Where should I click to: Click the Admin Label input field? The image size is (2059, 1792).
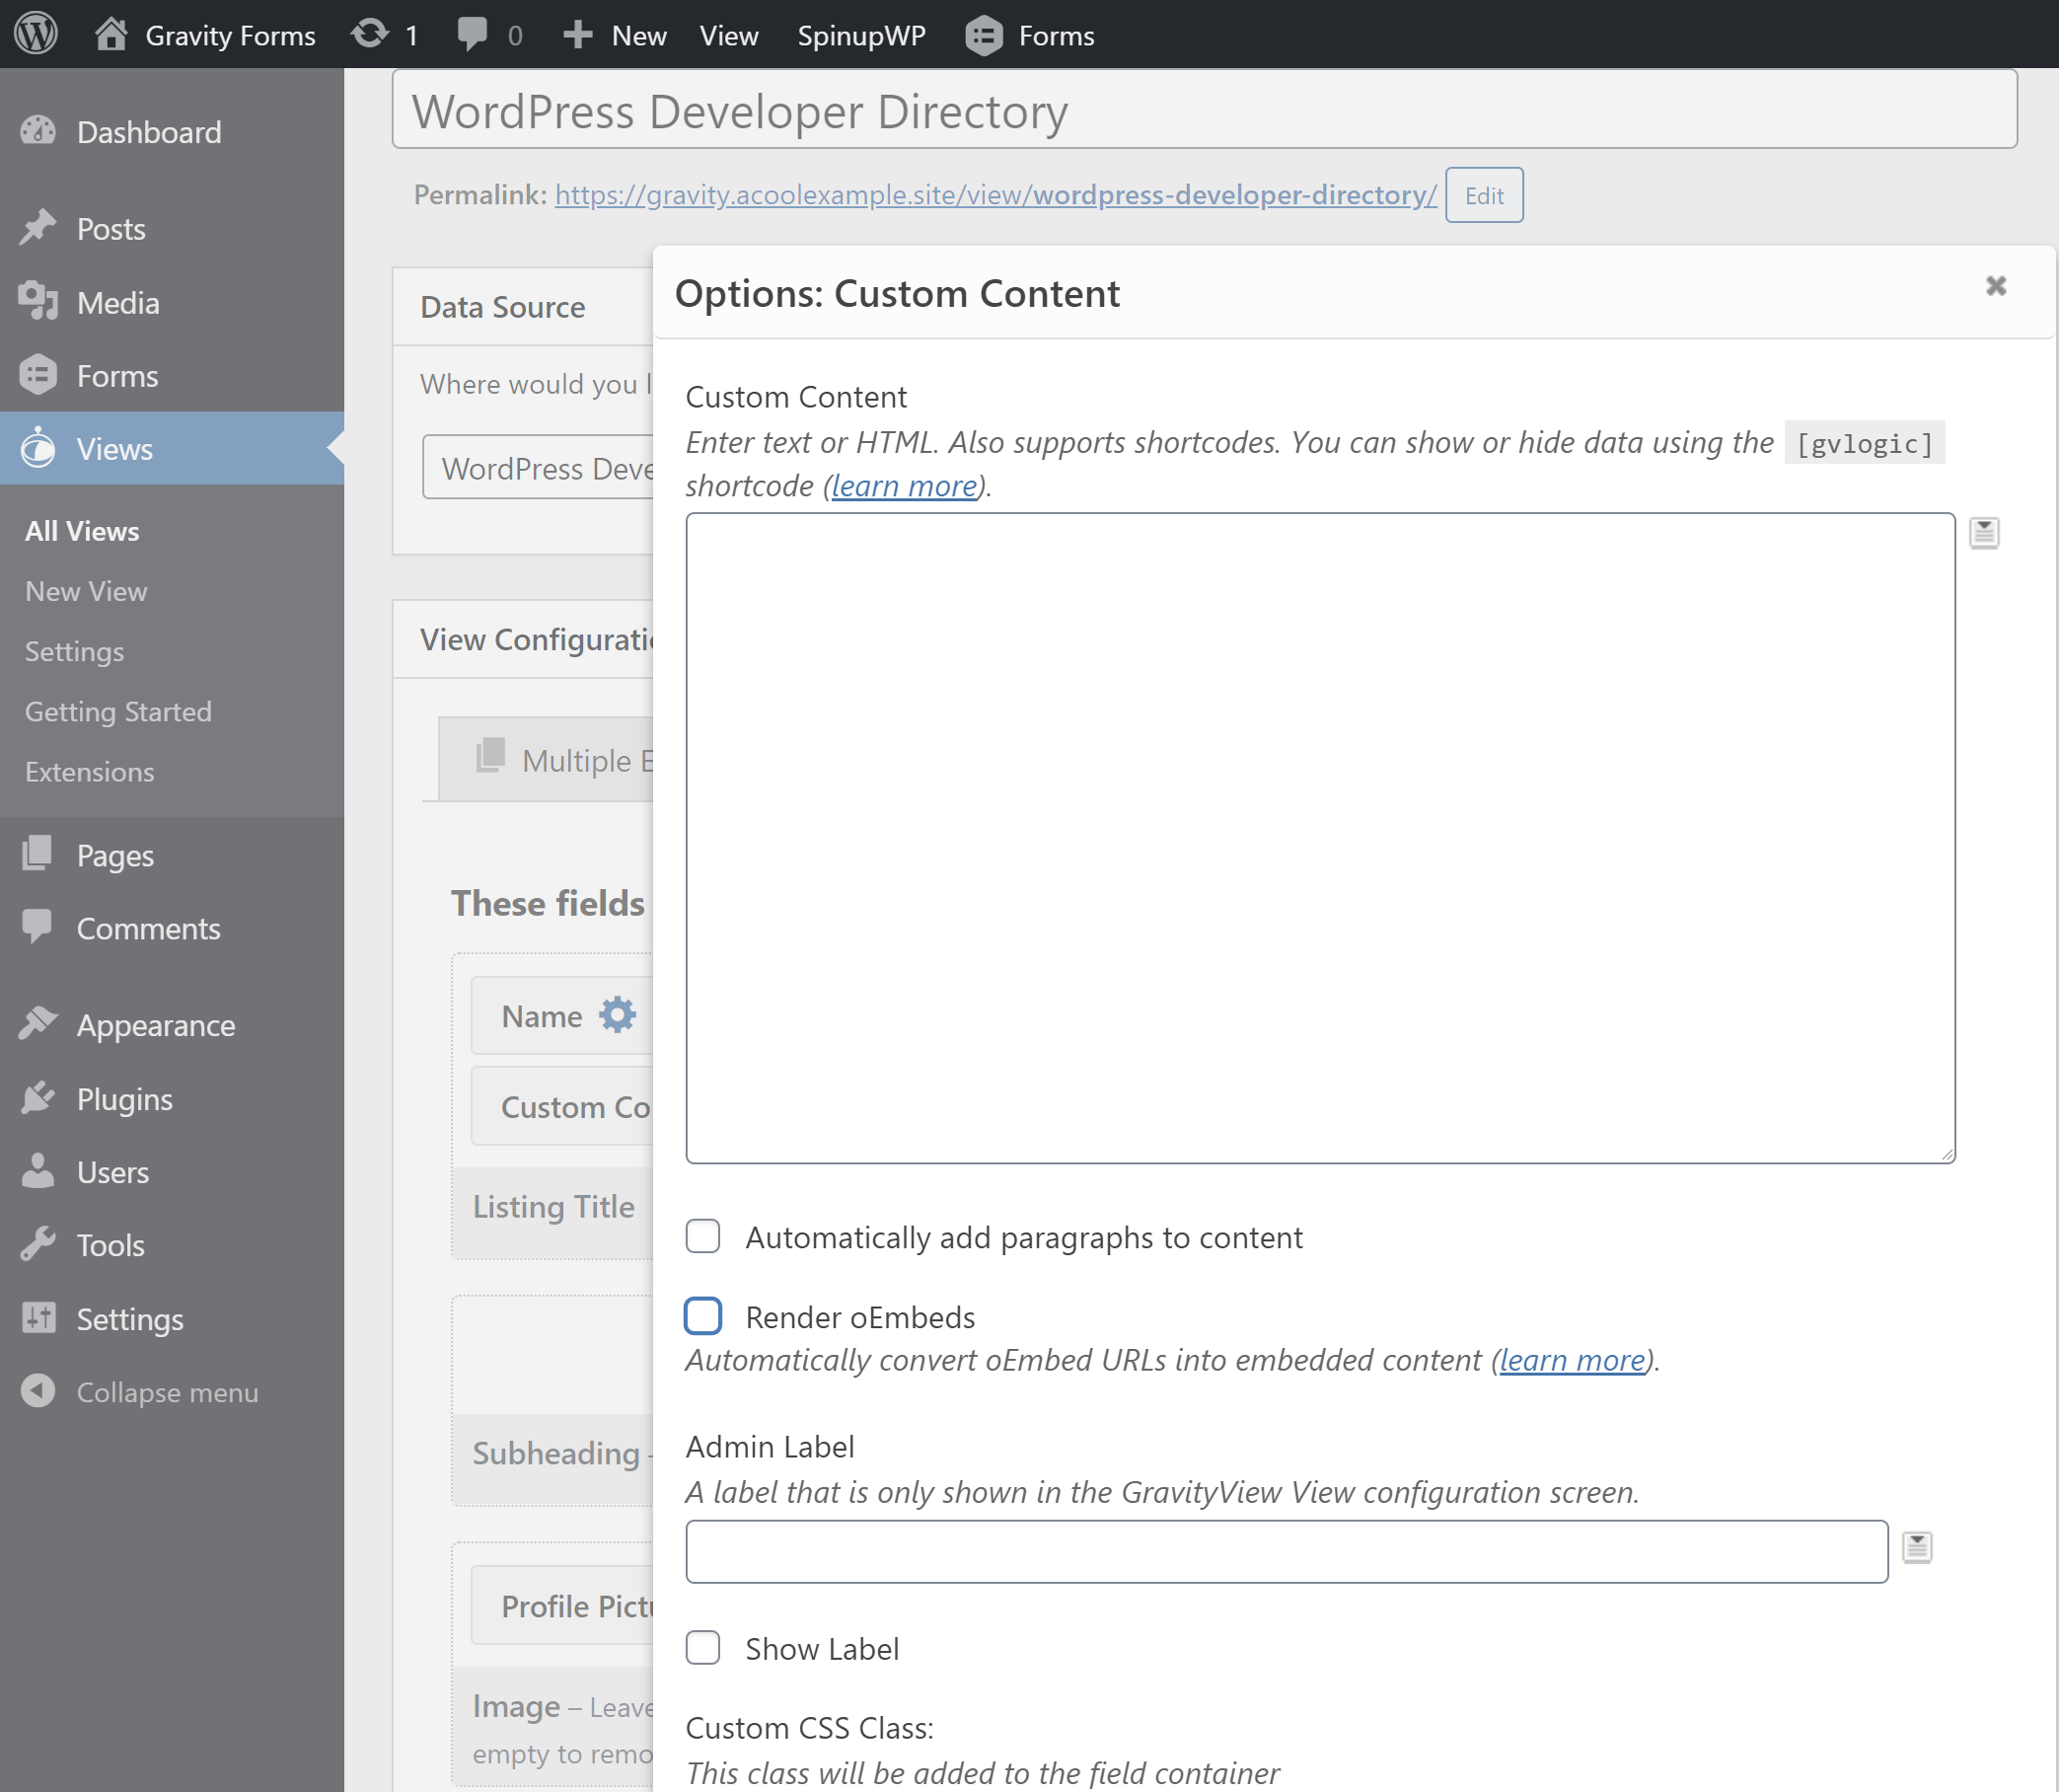point(1287,1551)
